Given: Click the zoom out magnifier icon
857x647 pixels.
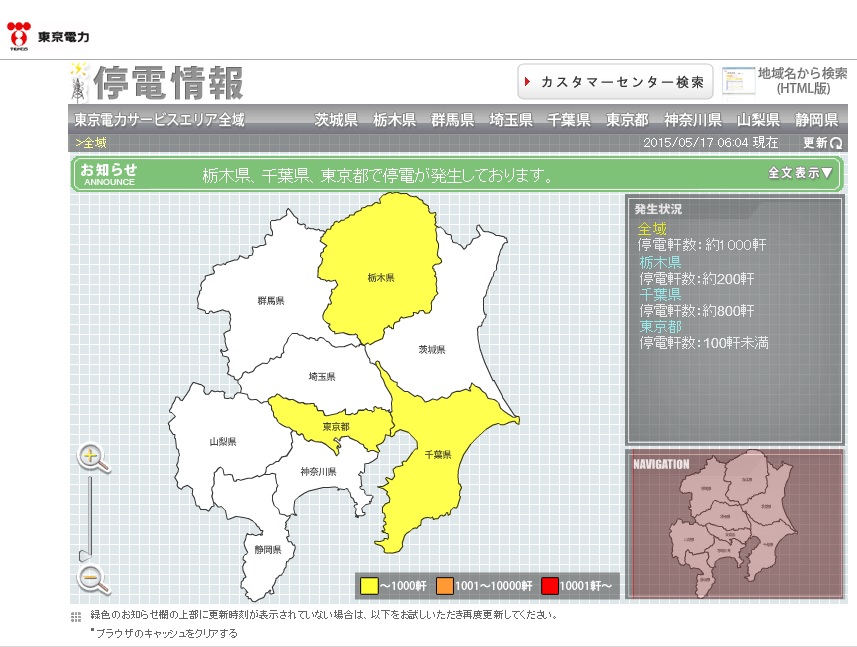Looking at the screenshot, I should tap(93, 578).
